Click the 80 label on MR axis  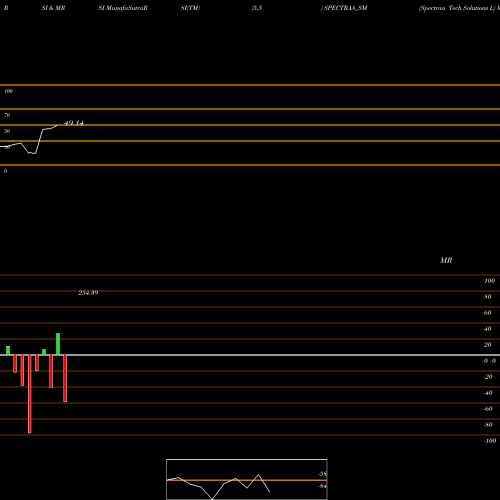point(488,297)
